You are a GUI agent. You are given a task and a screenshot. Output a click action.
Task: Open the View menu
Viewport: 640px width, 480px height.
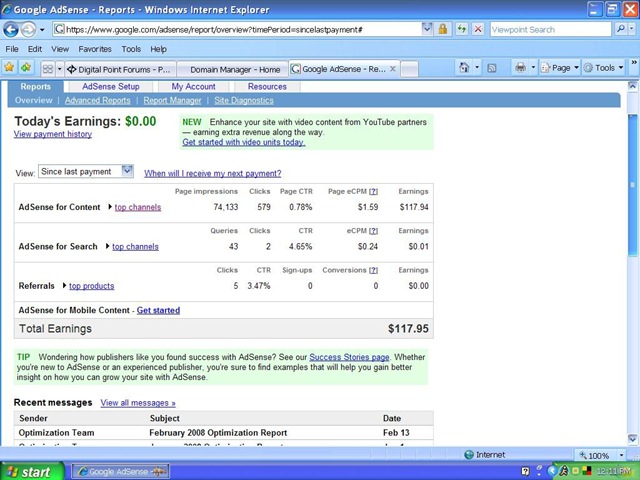60,49
